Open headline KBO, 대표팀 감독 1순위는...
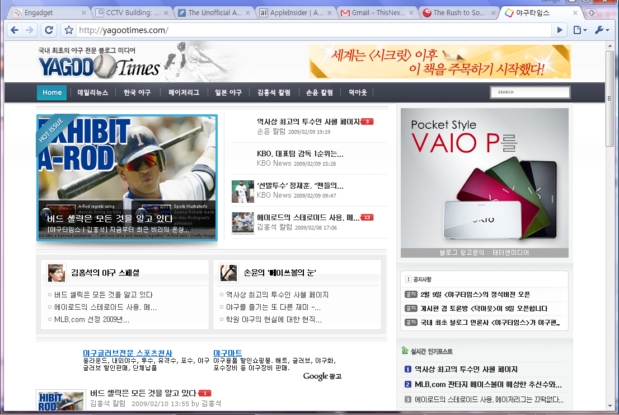The height and width of the screenshot is (415, 619). pyautogui.click(x=300, y=154)
